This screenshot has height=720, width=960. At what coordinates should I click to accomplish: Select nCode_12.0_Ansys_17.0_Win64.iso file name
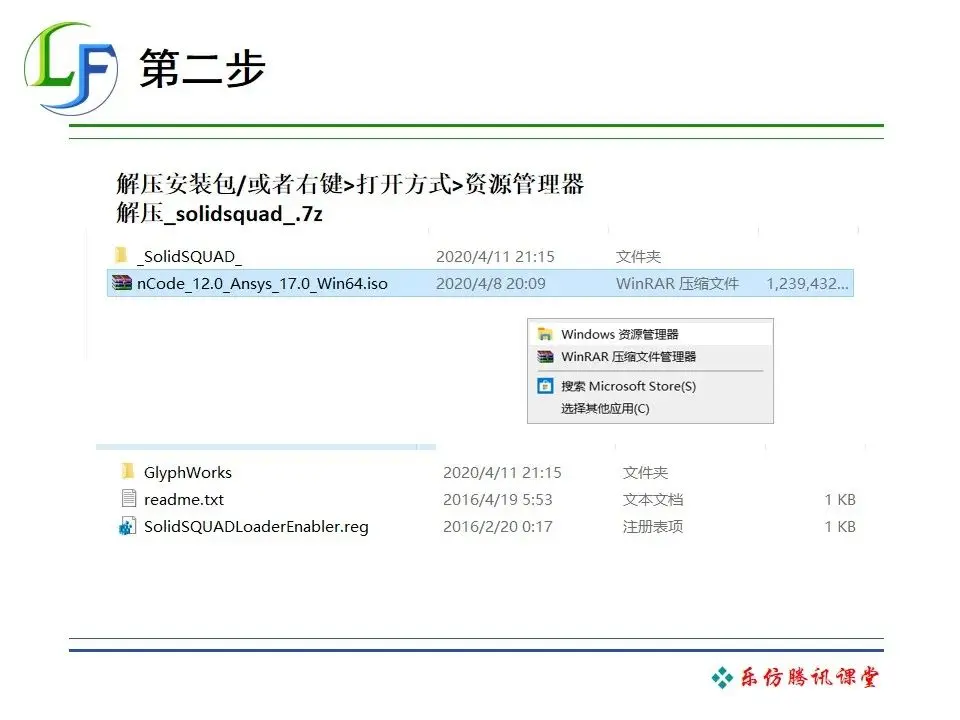pyautogui.click(x=262, y=283)
